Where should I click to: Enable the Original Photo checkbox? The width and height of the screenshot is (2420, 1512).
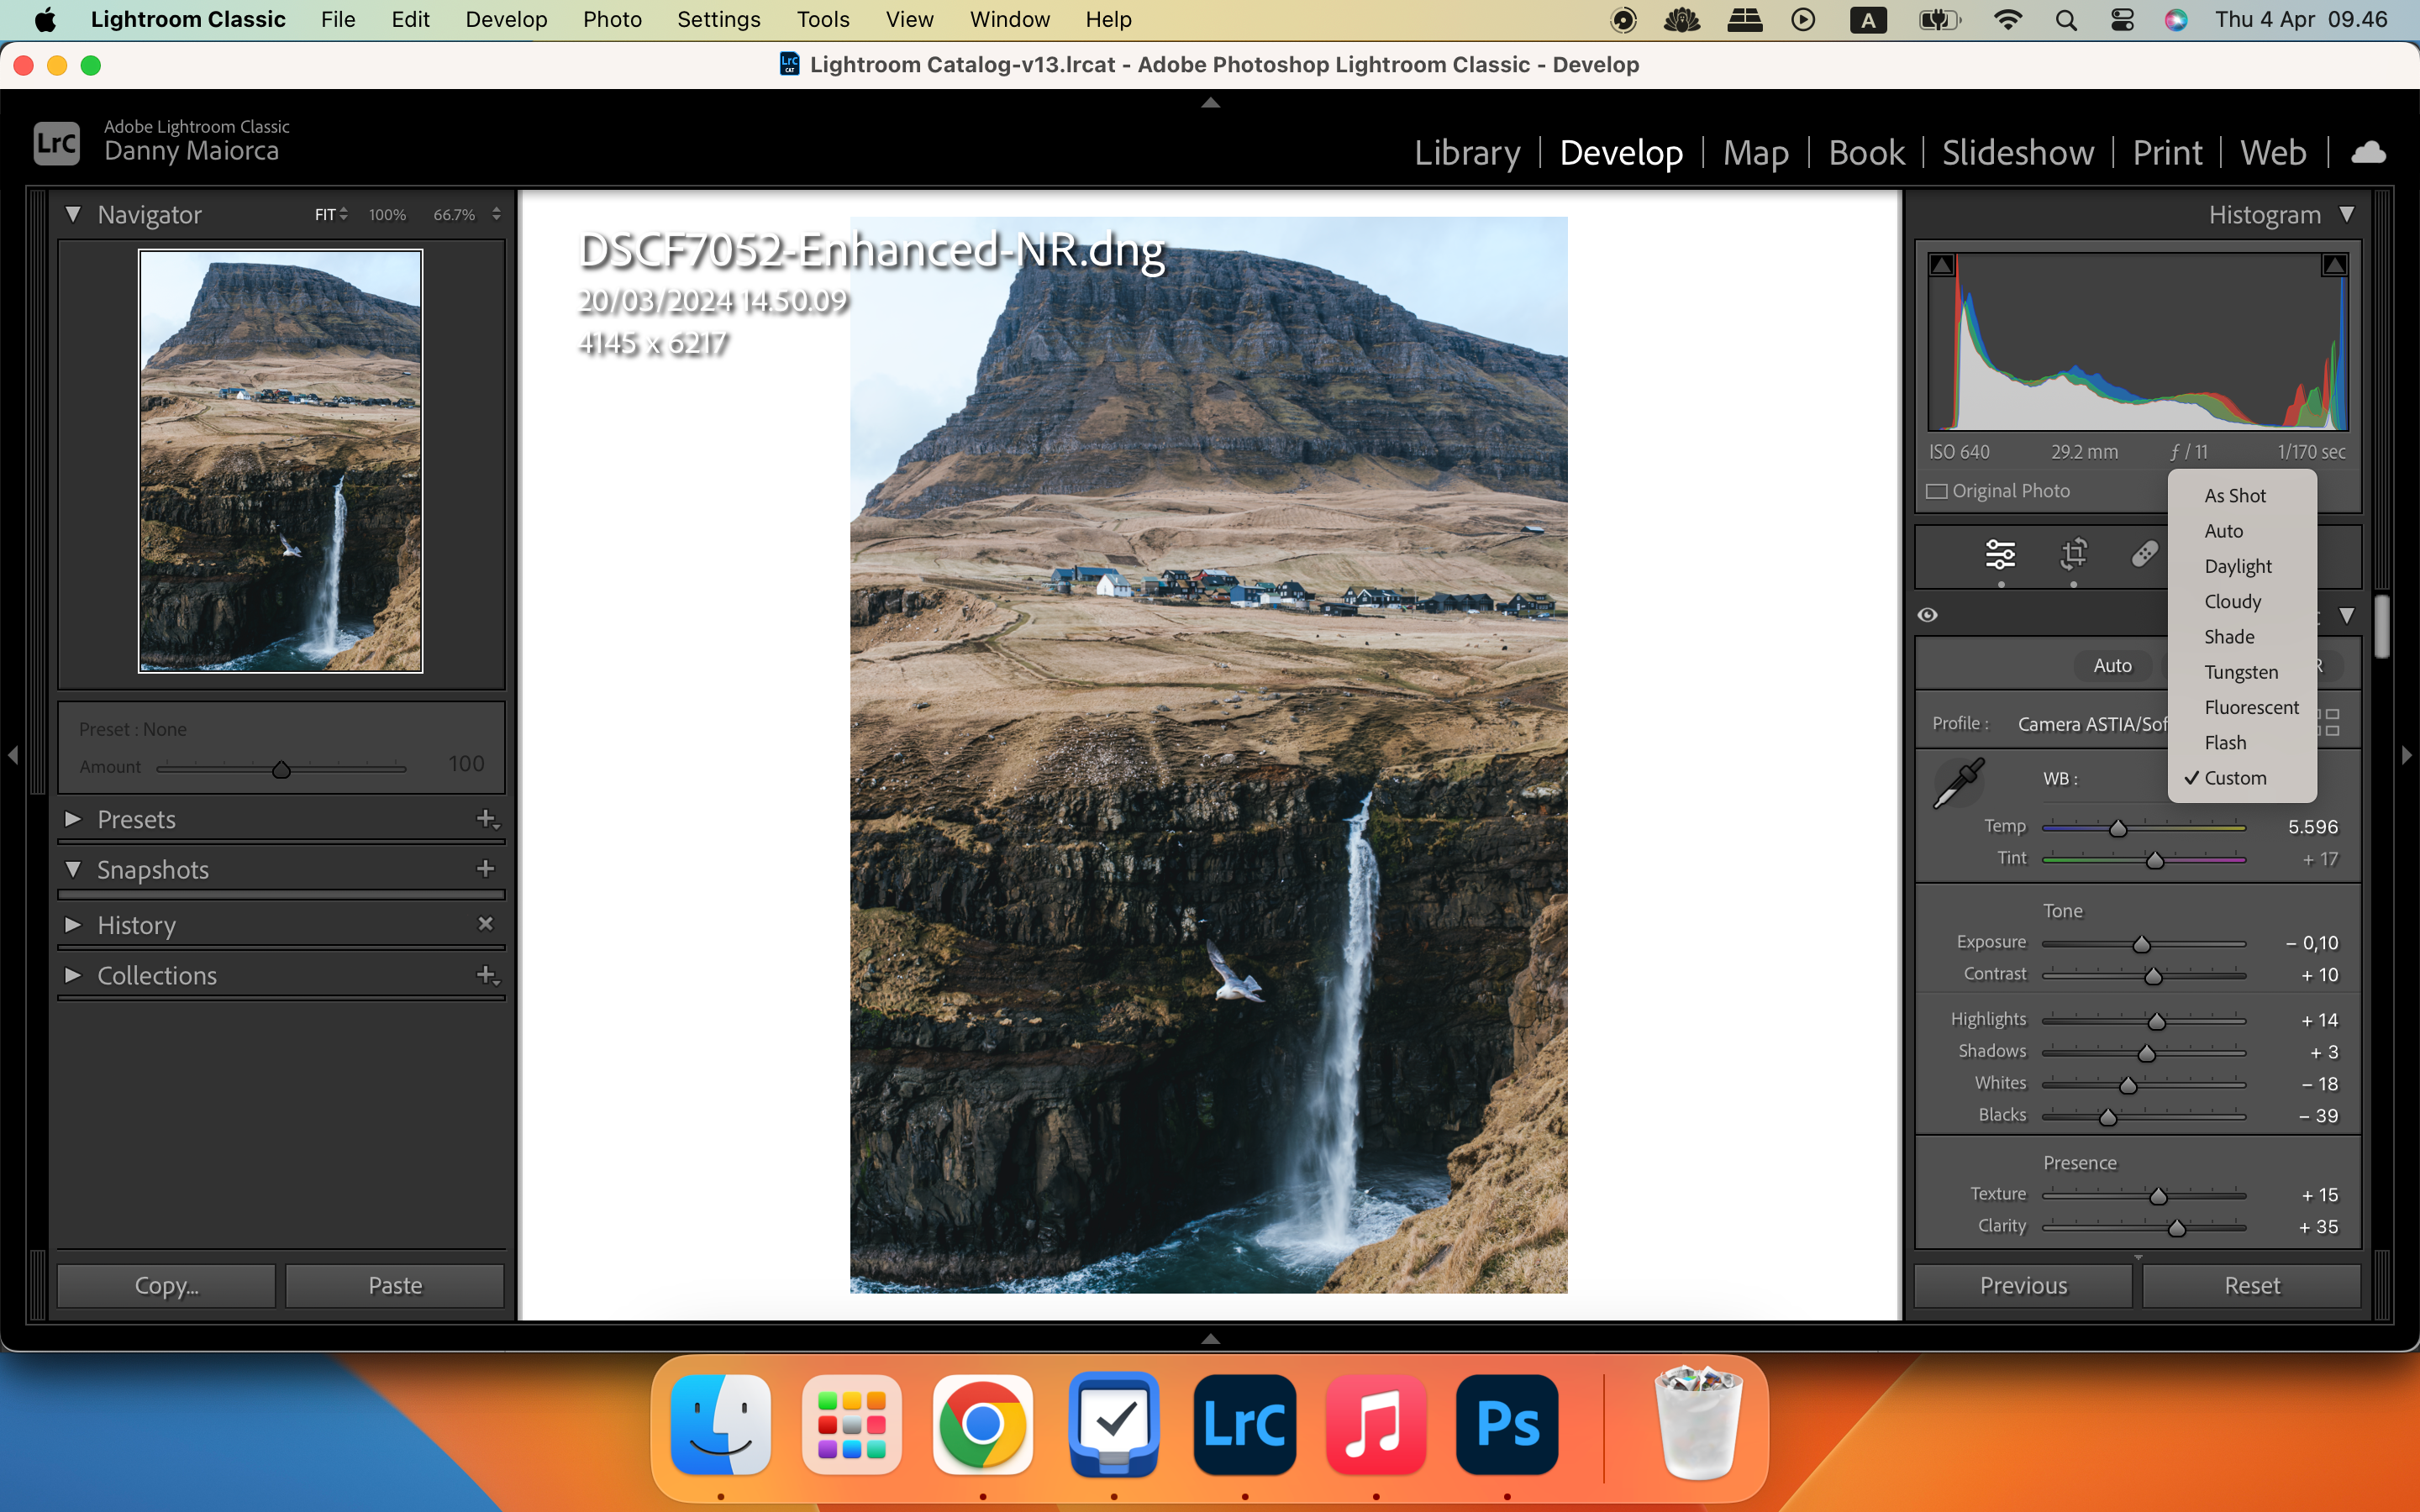(1936, 490)
